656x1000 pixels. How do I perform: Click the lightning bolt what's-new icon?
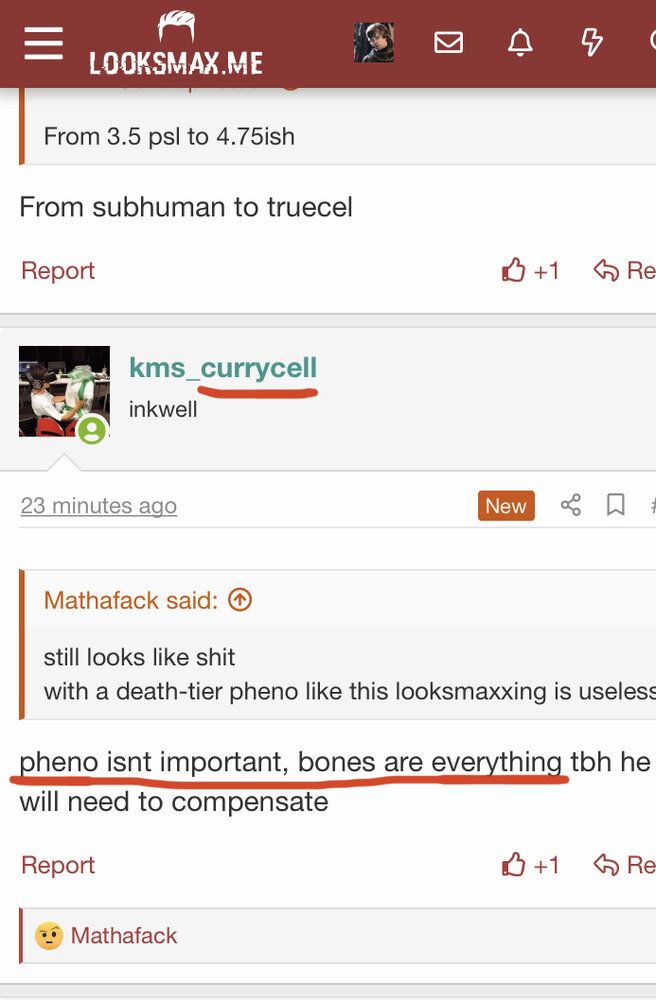tap(592, 43)
